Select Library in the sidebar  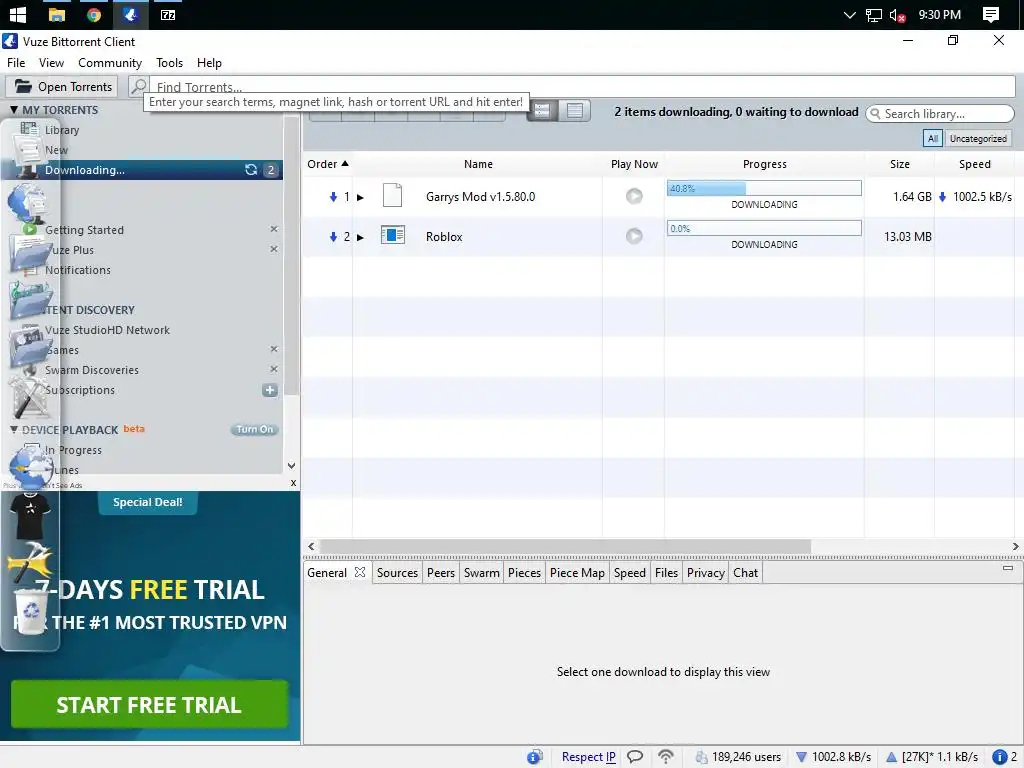62,130
